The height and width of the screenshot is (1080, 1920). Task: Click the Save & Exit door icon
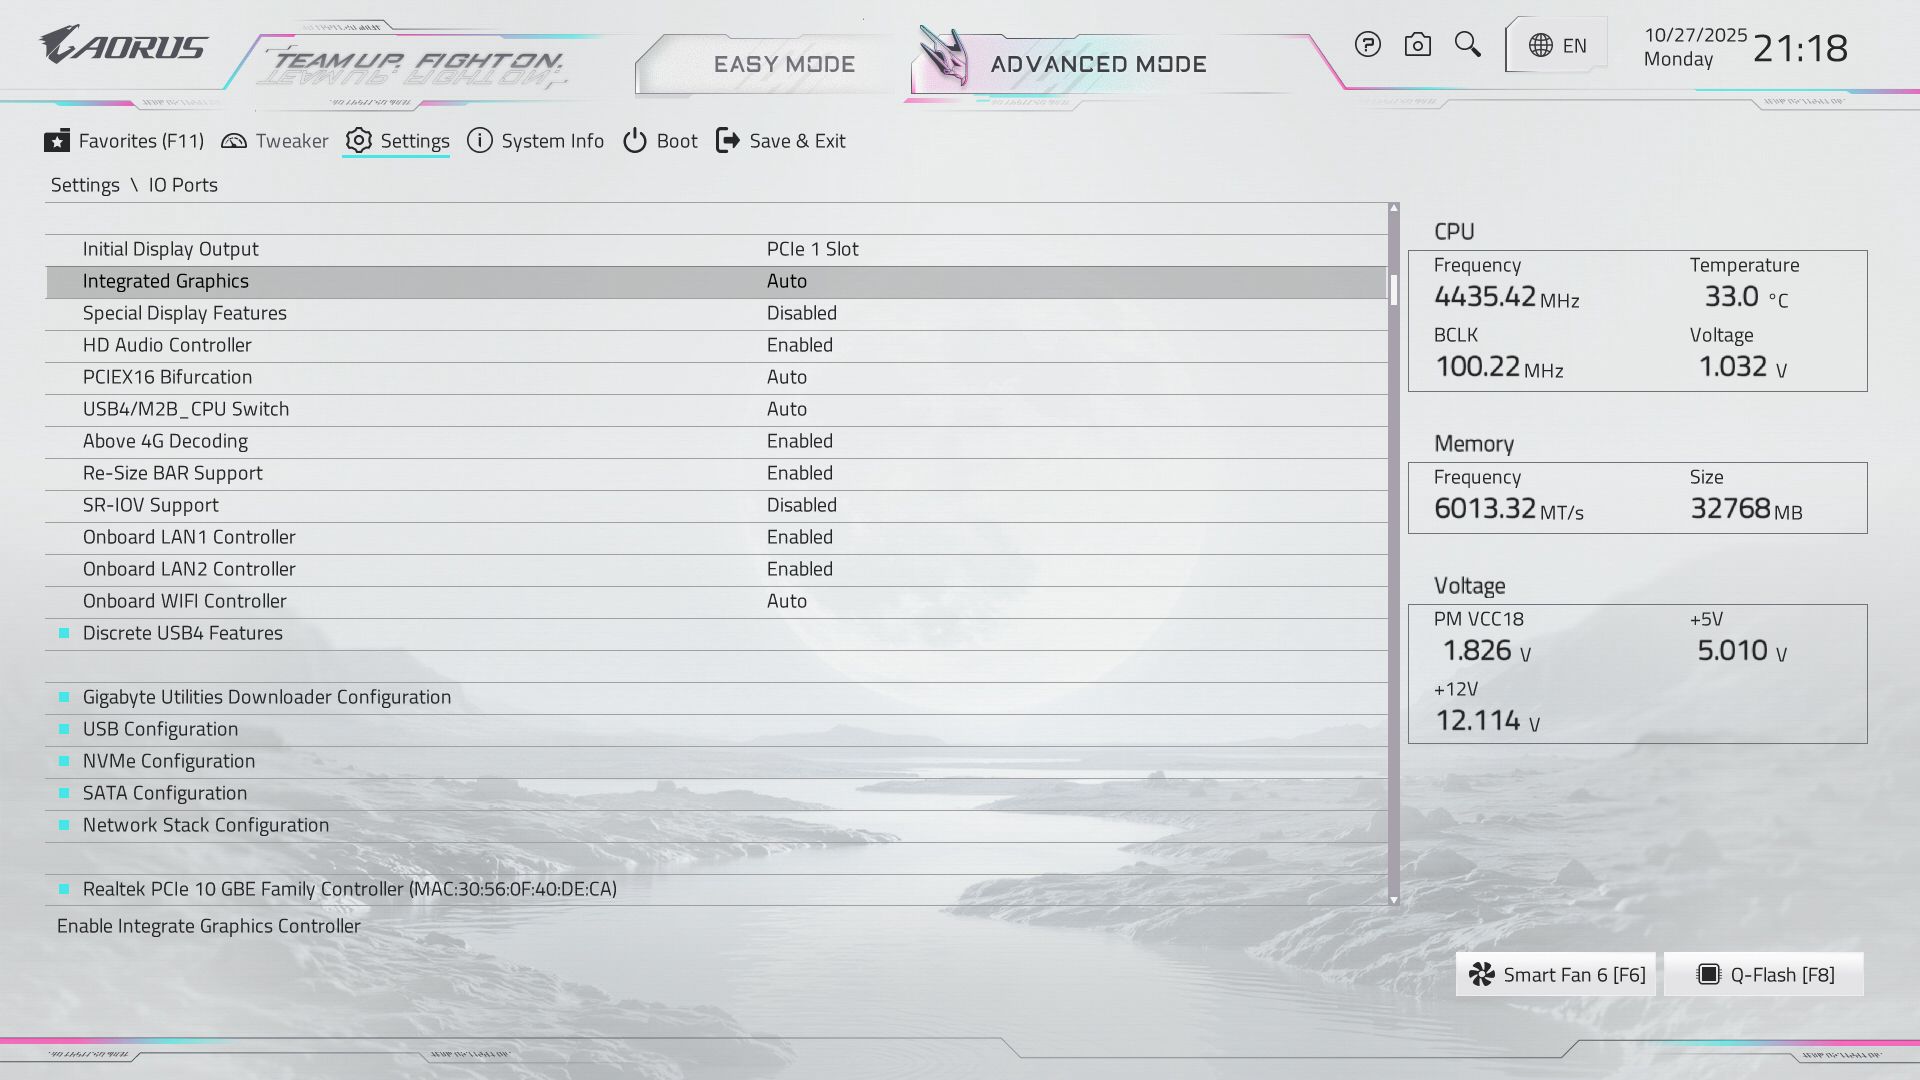pos(728,141)
